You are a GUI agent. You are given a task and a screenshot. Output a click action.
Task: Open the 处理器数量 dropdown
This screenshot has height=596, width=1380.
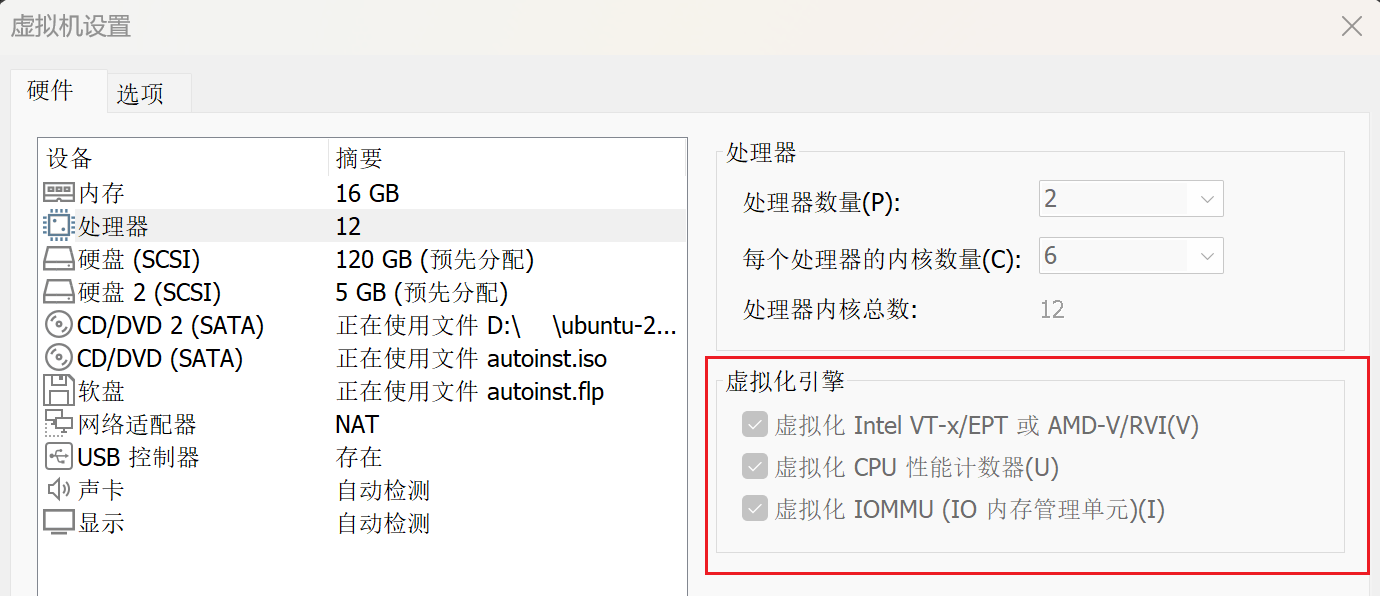[1207, 198]
